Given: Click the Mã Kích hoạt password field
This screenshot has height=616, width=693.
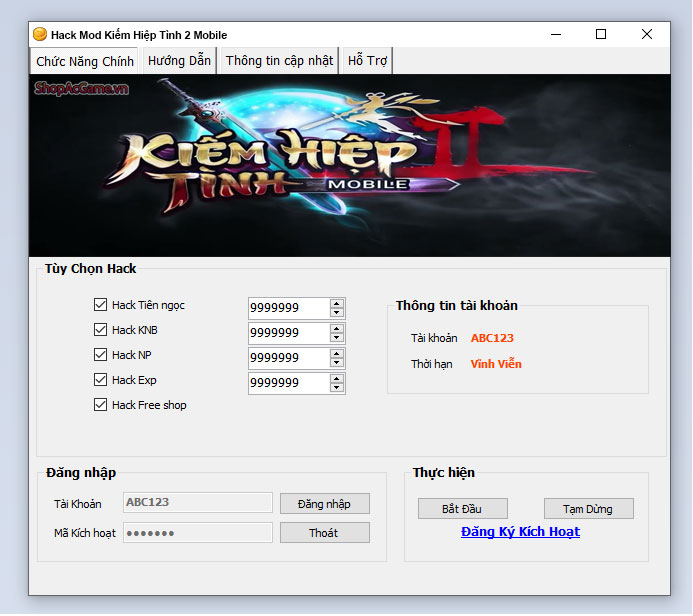Looking at the screenshot, I should point(198,533).
